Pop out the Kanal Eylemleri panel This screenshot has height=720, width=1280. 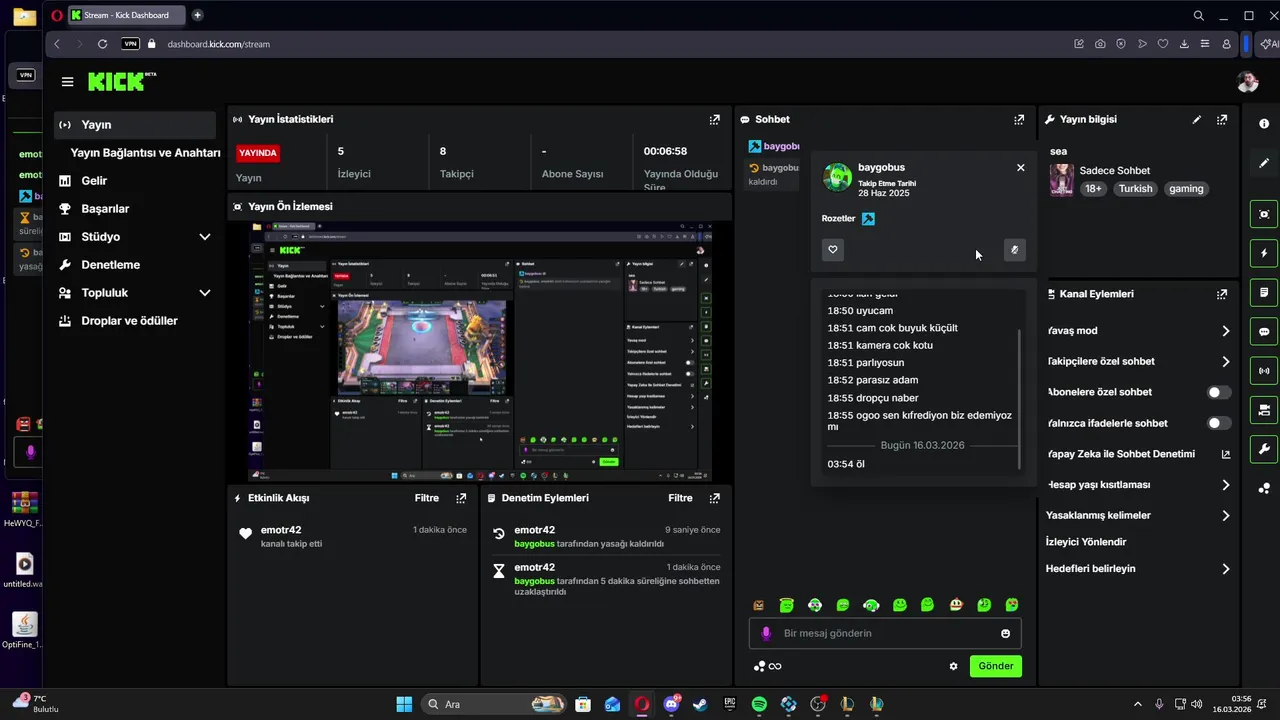1222,294
